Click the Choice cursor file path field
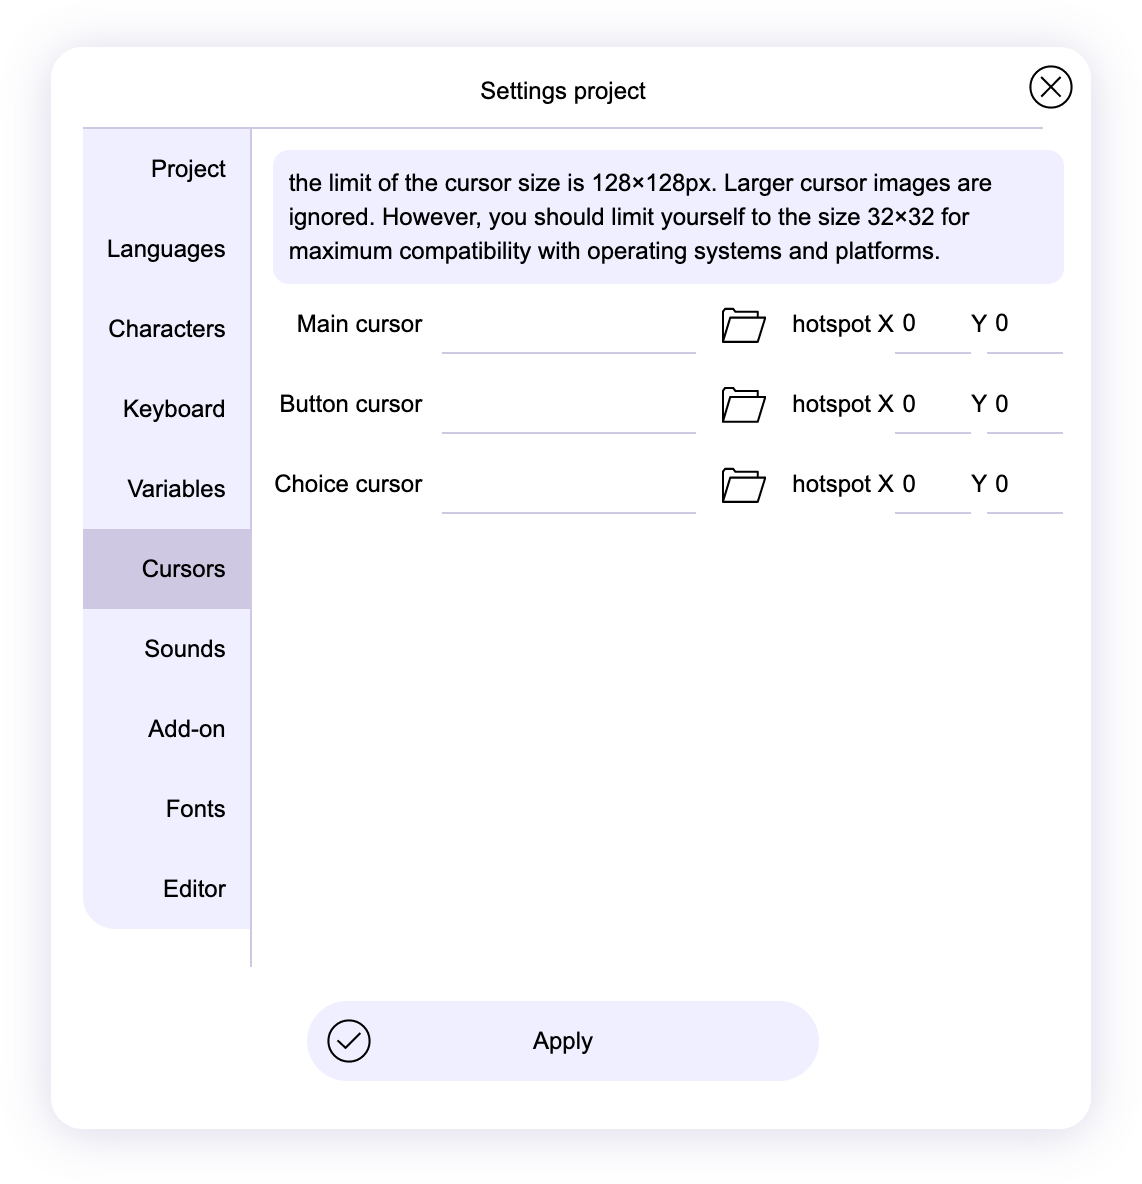This screenshot has width=1142, height=1184. pyautogui.click(x=568, y=488)
